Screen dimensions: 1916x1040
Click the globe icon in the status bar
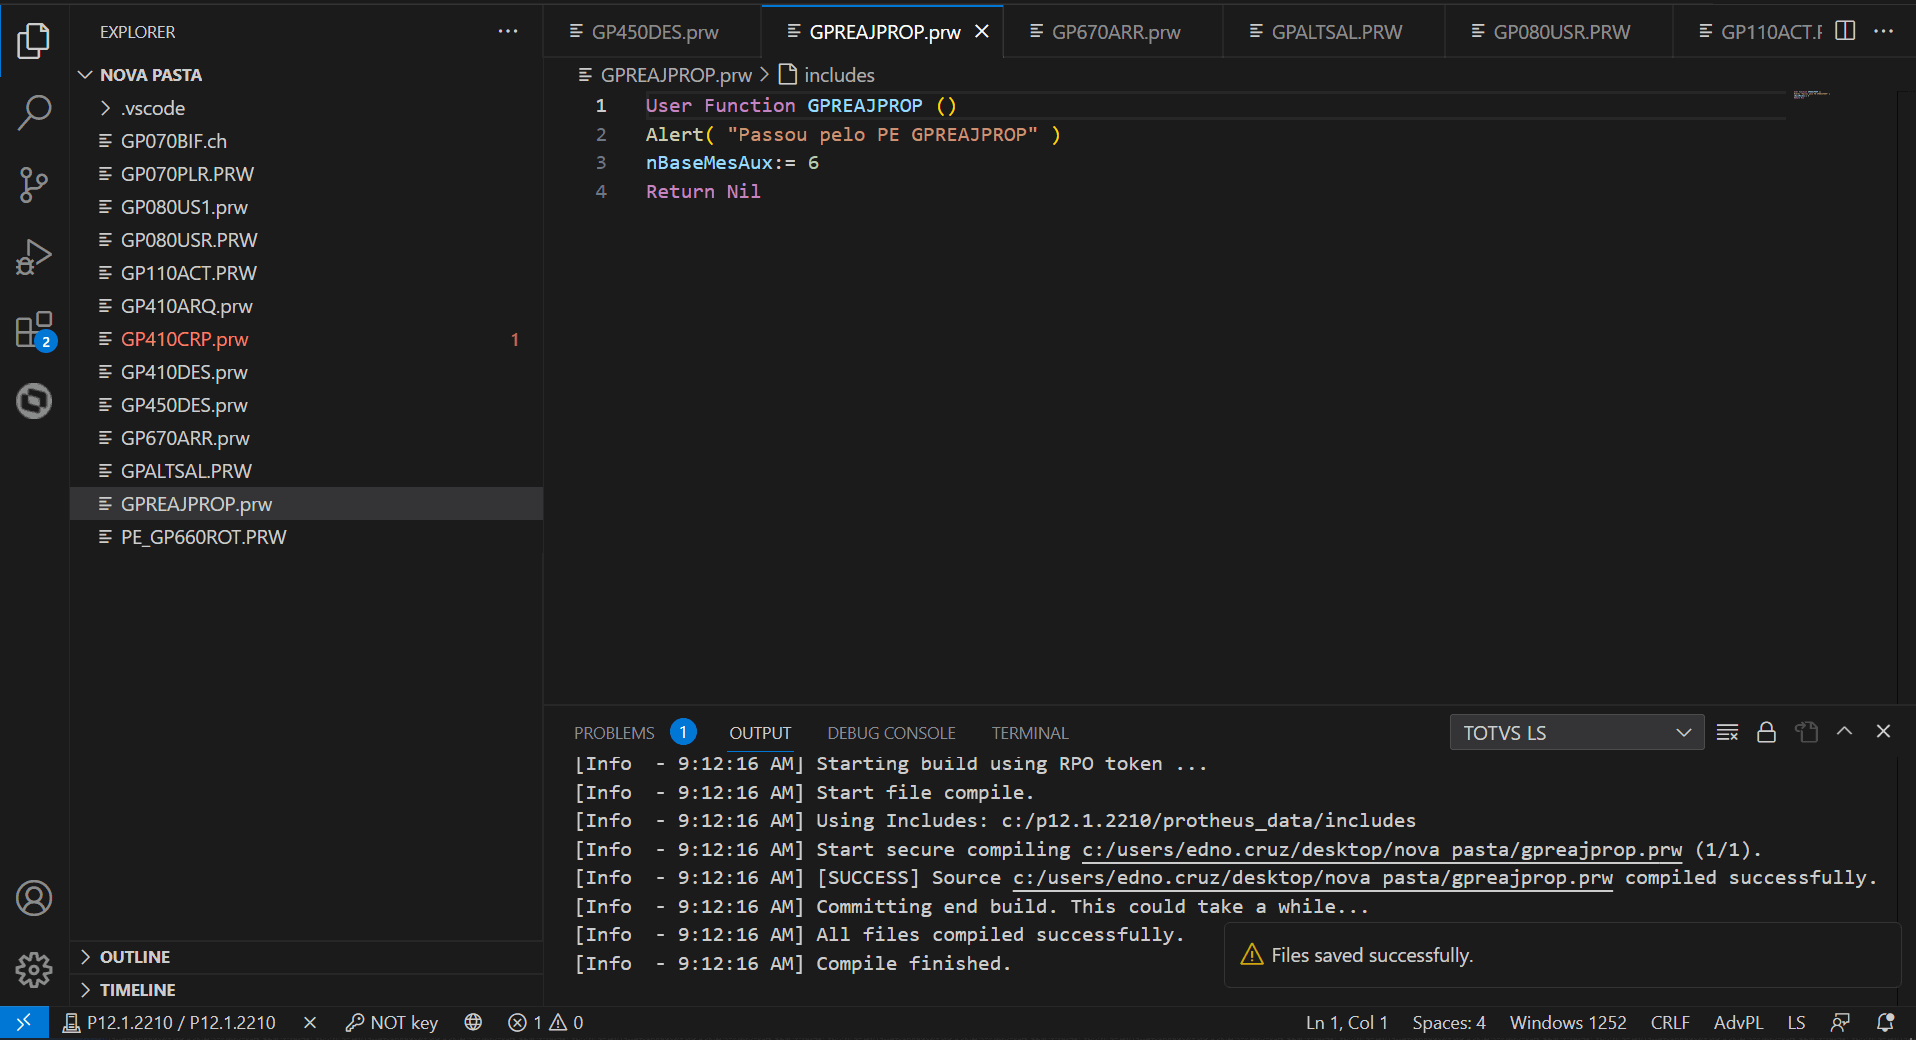[473, 1022]
